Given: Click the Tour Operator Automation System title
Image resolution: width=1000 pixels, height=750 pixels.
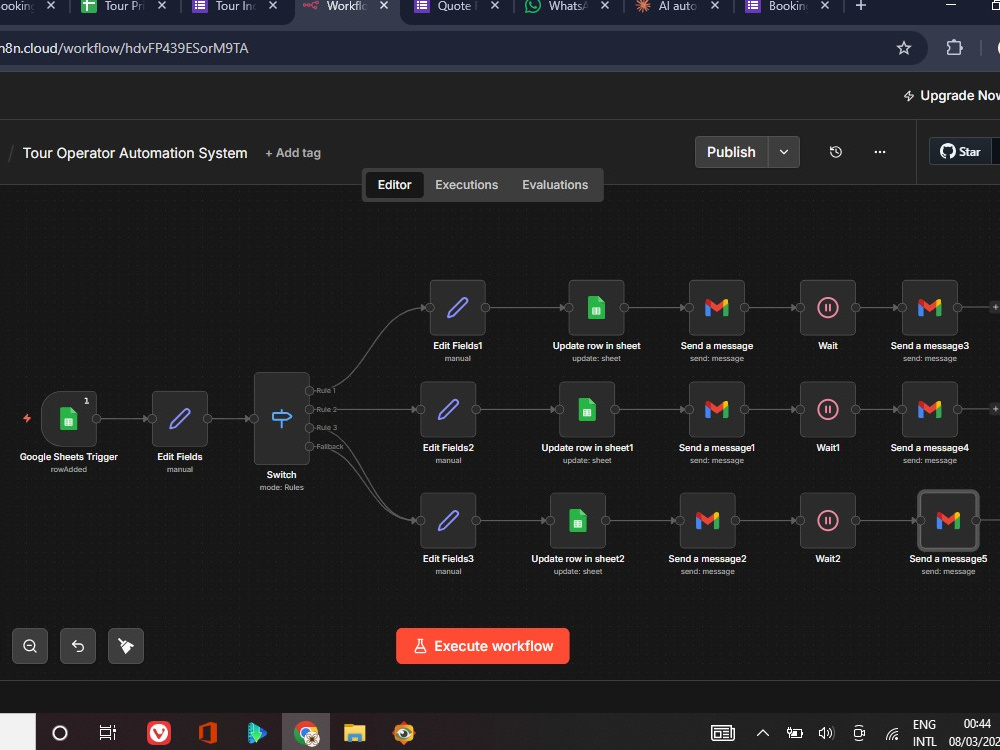Looking at the screenshot, I should 135,153.
